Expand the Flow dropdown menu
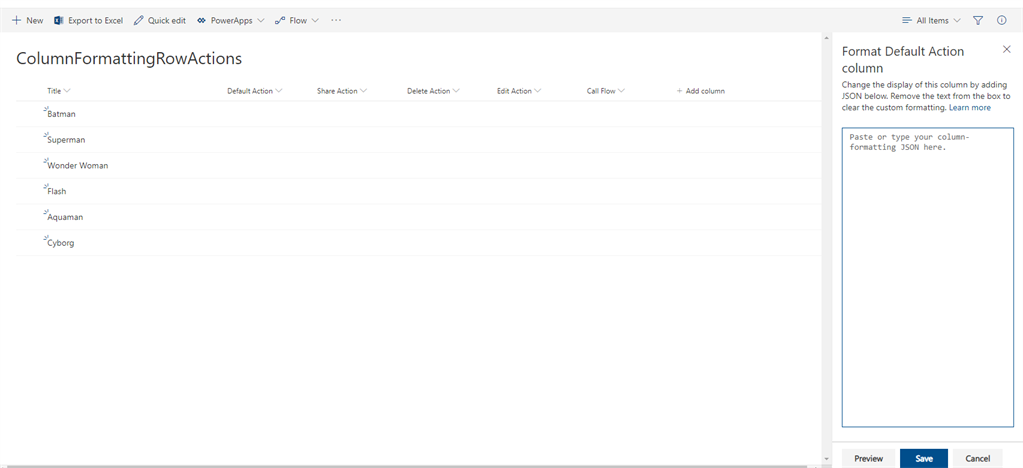 (297, 20)
